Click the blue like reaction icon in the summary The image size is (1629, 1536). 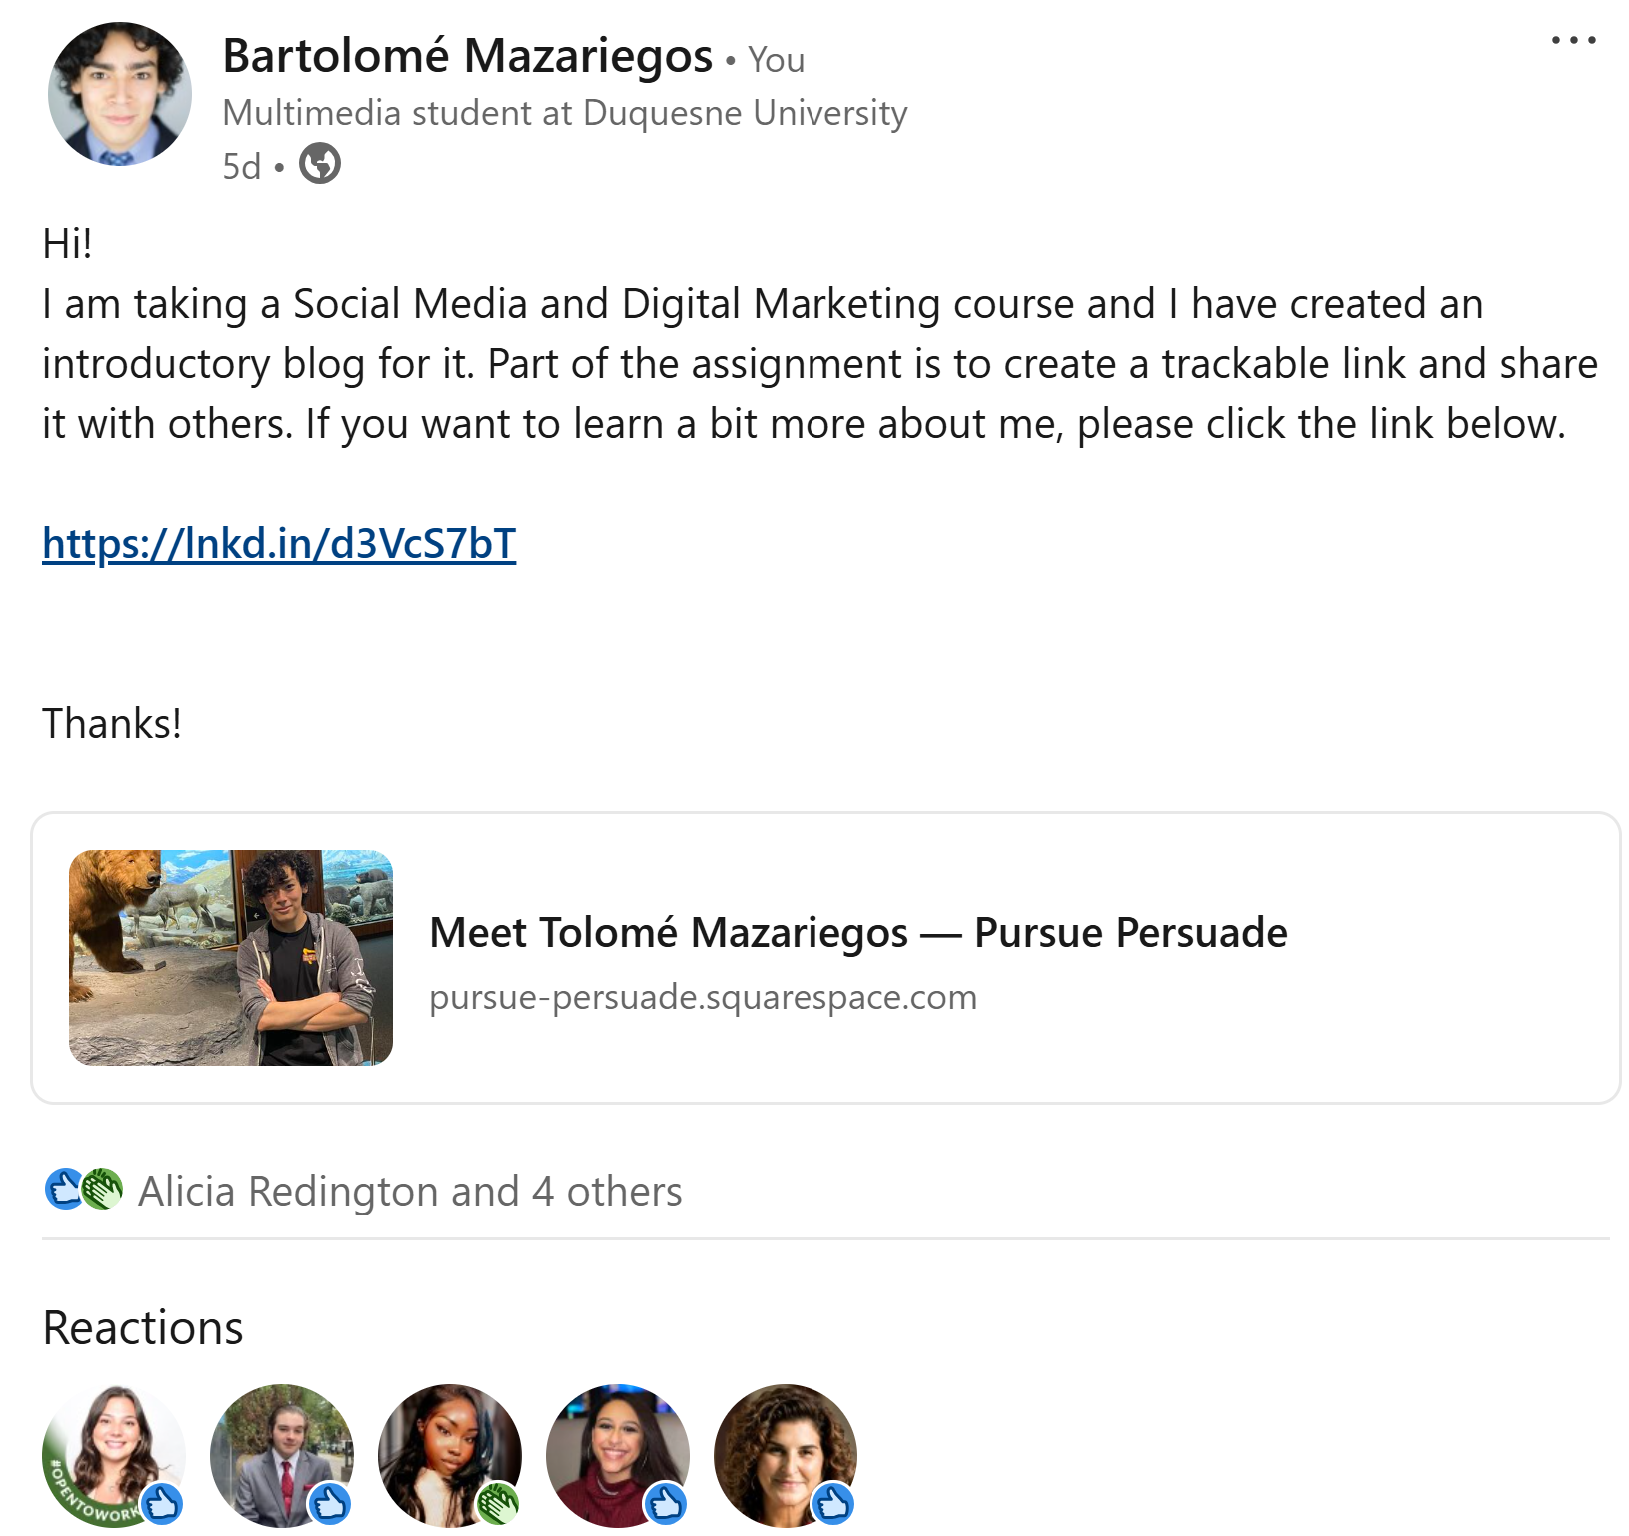click(x=64, y=1189)
